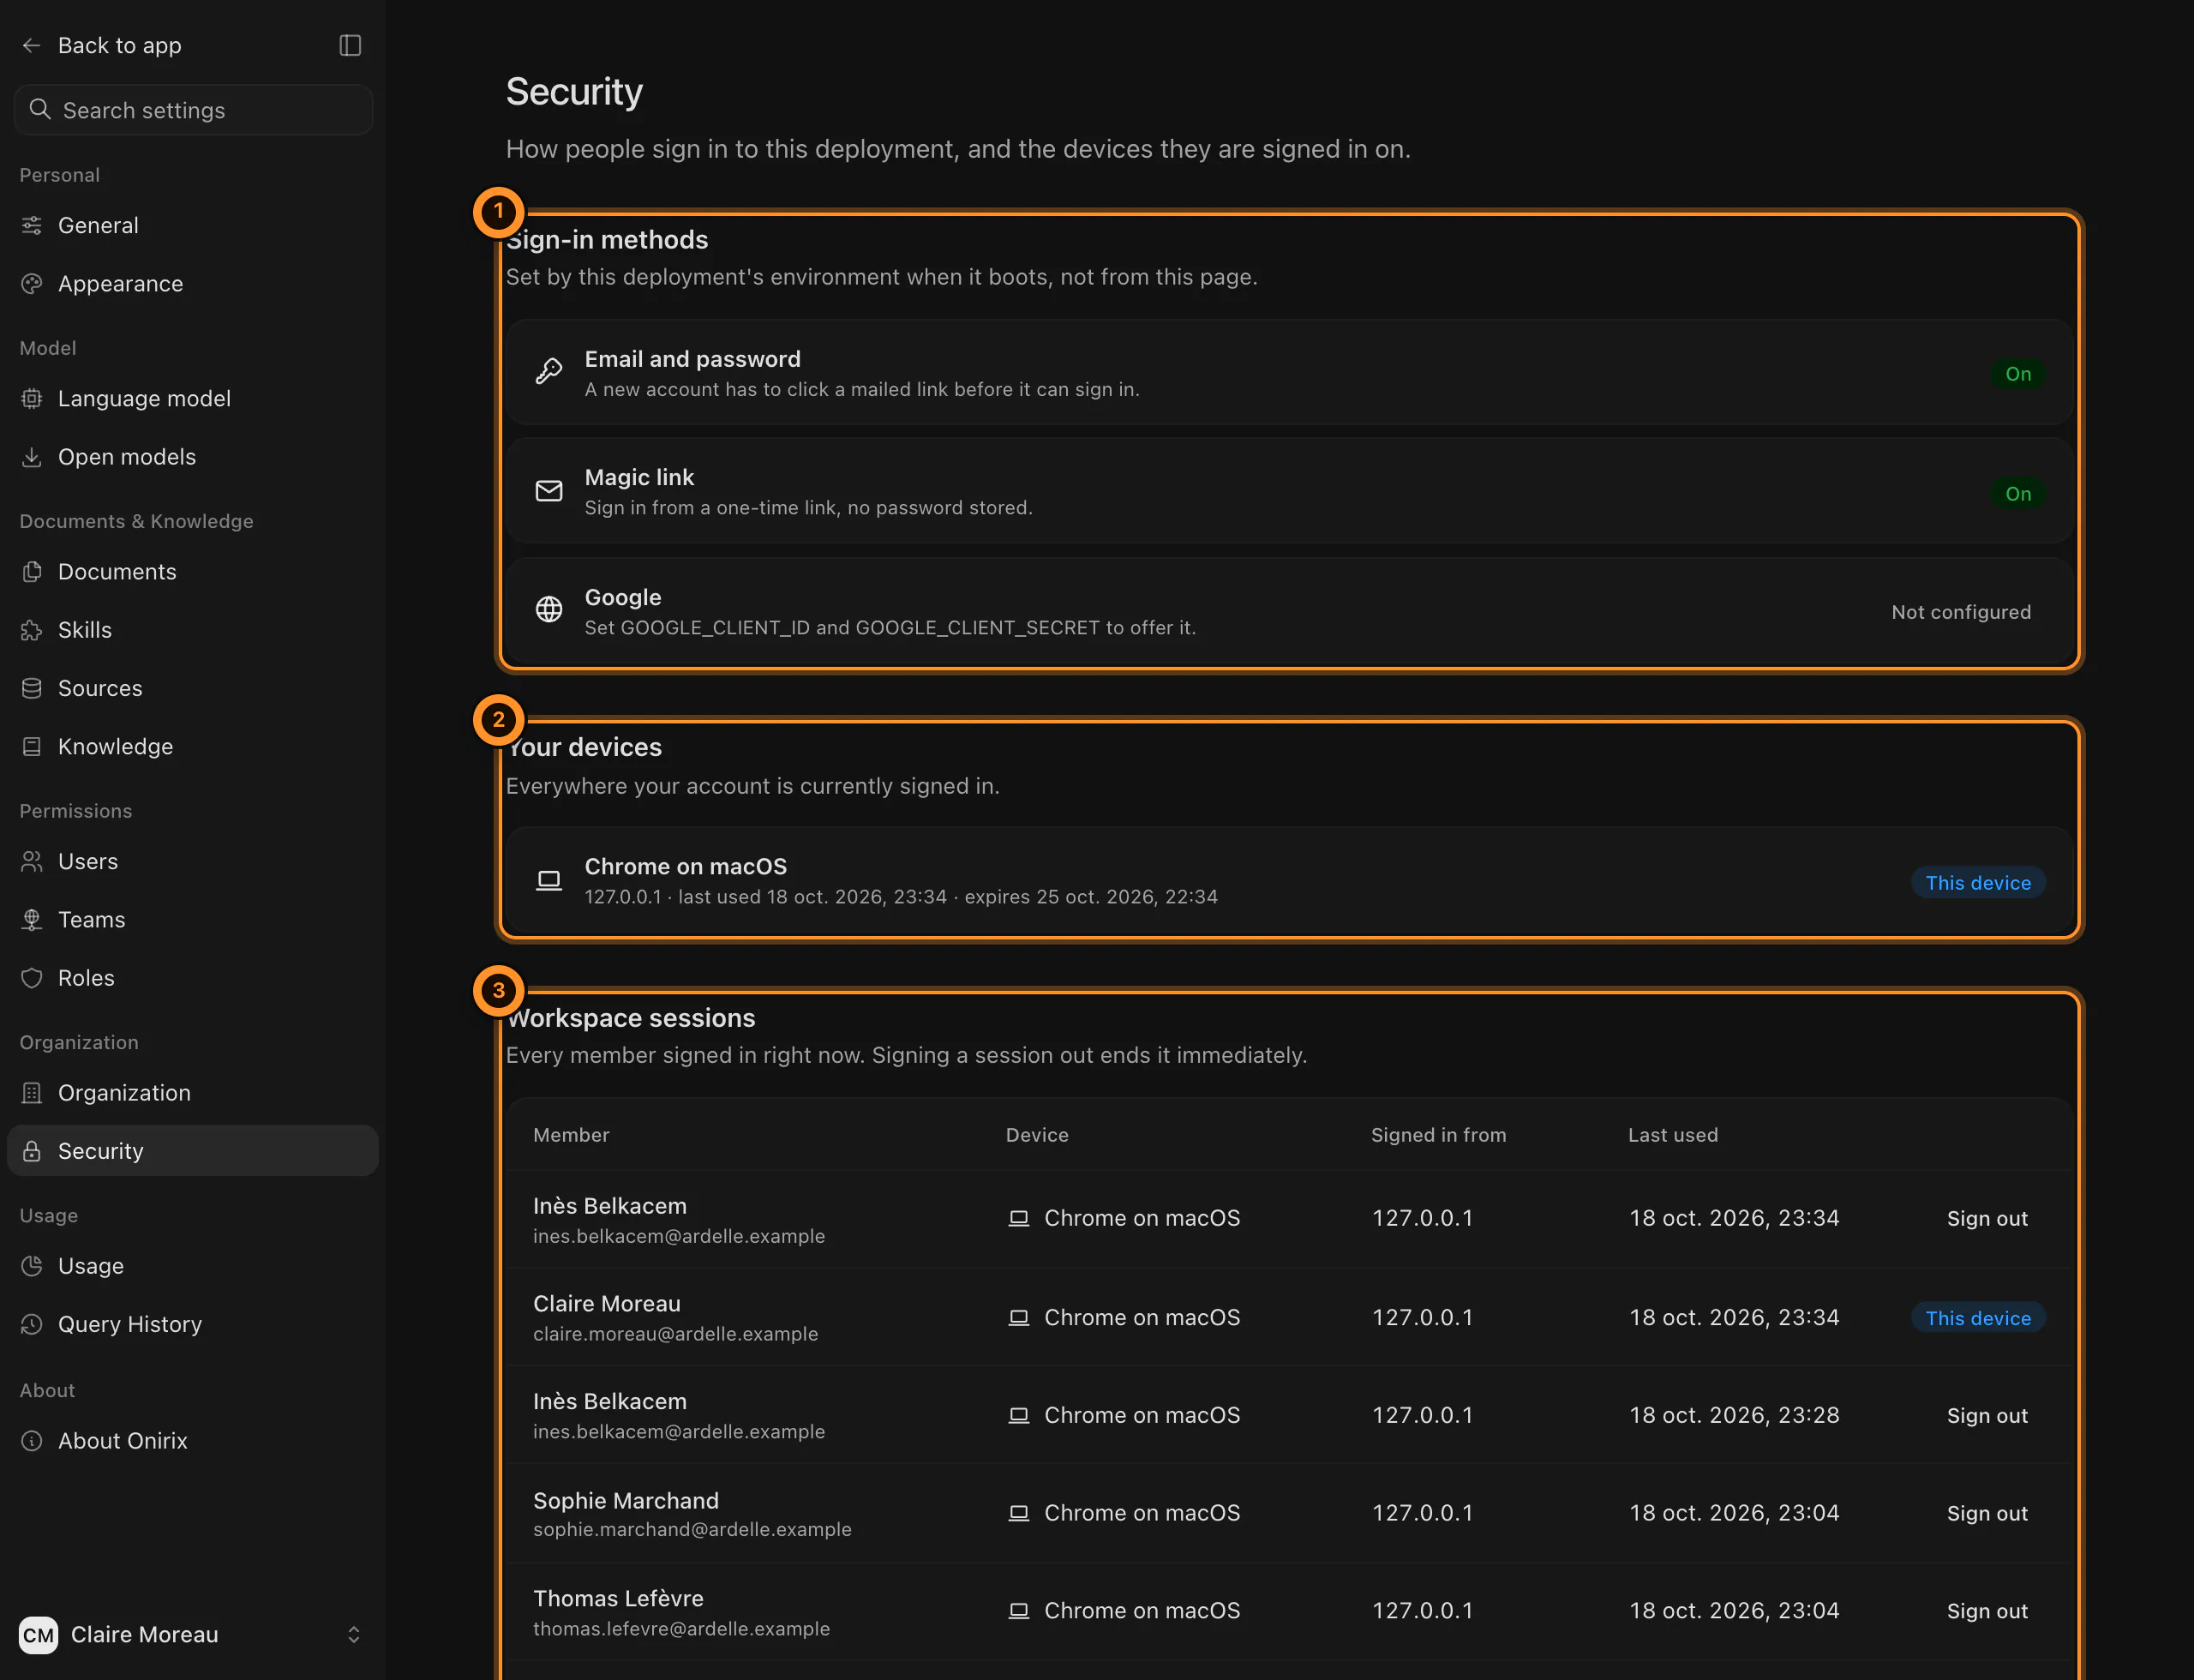Click the This device badge under Your devices
Screen dimensions: 2194x1680
pyautogui.click(x=1978, y=883)
